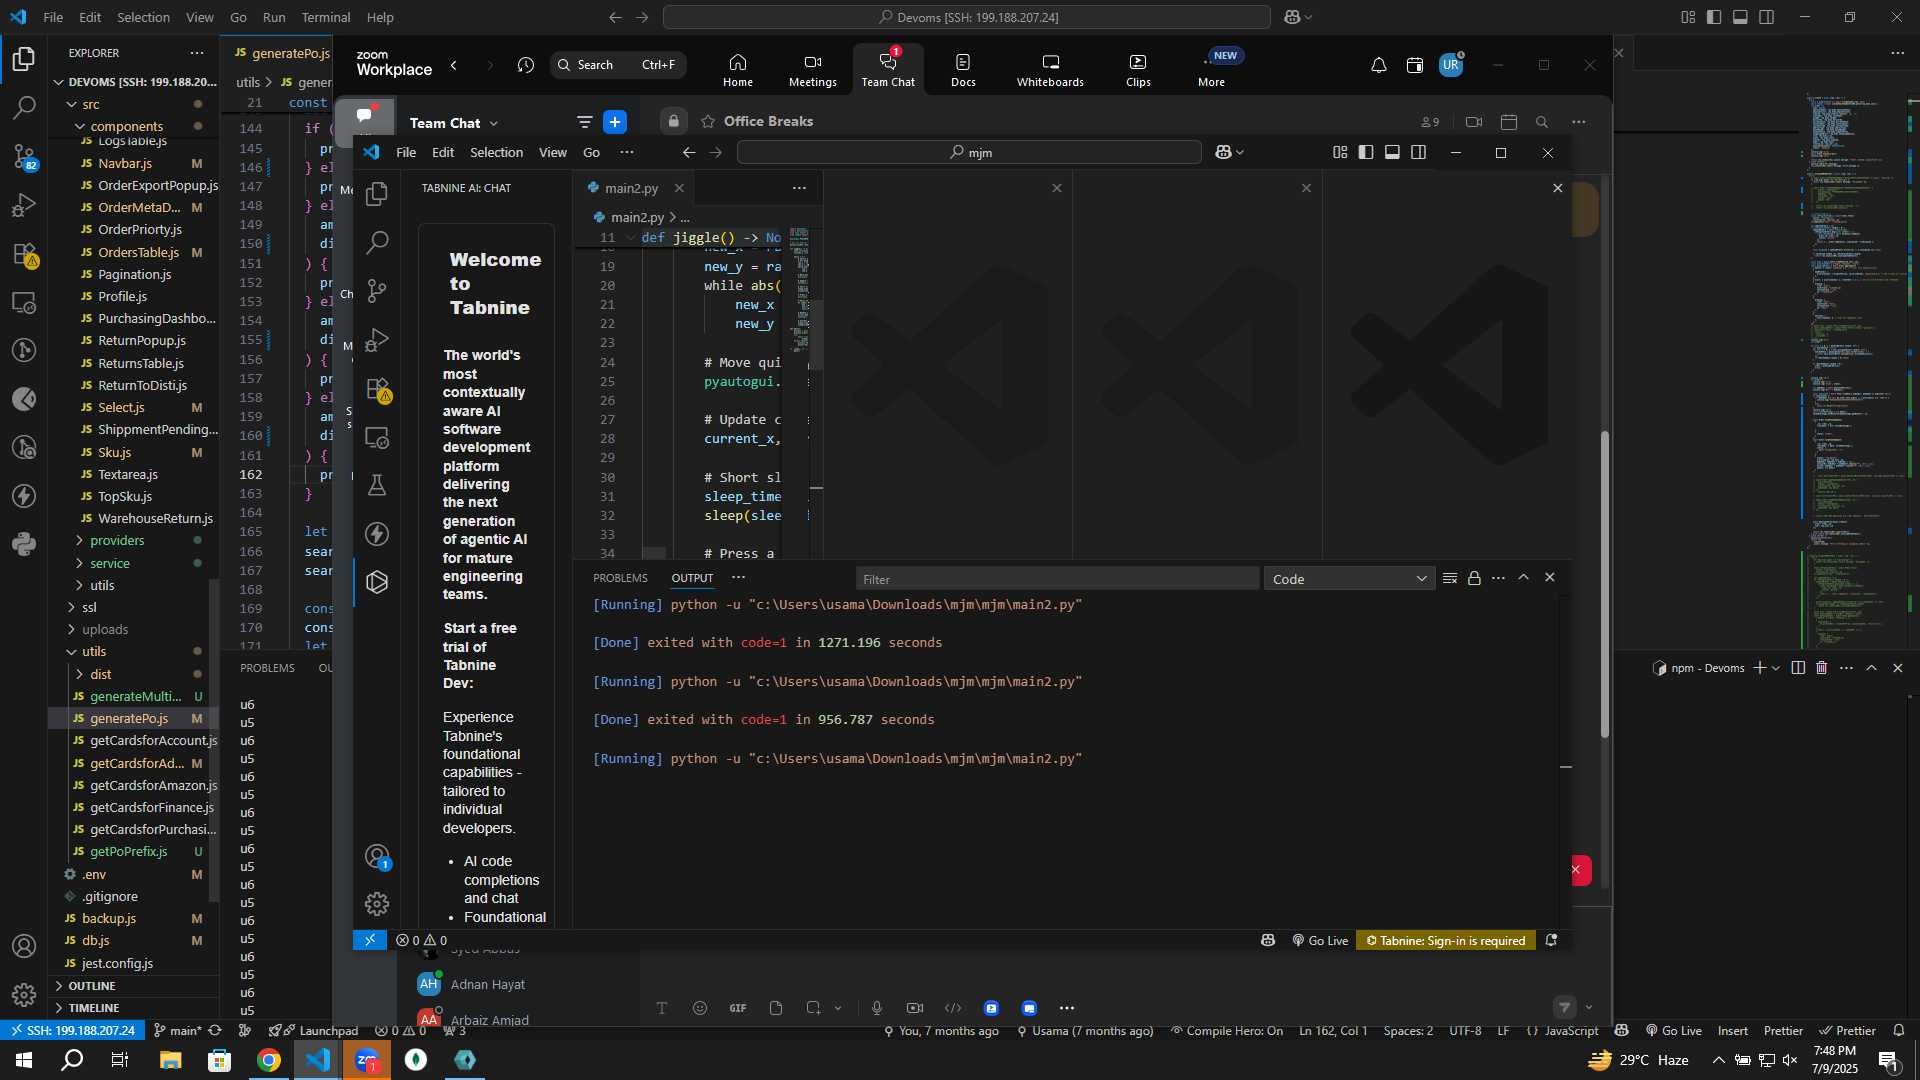The width and height of the screenshot is (1920, 1080).
Task: Click the Zoom chat vertical scrollbar
Action: [x=1605, y=585]
